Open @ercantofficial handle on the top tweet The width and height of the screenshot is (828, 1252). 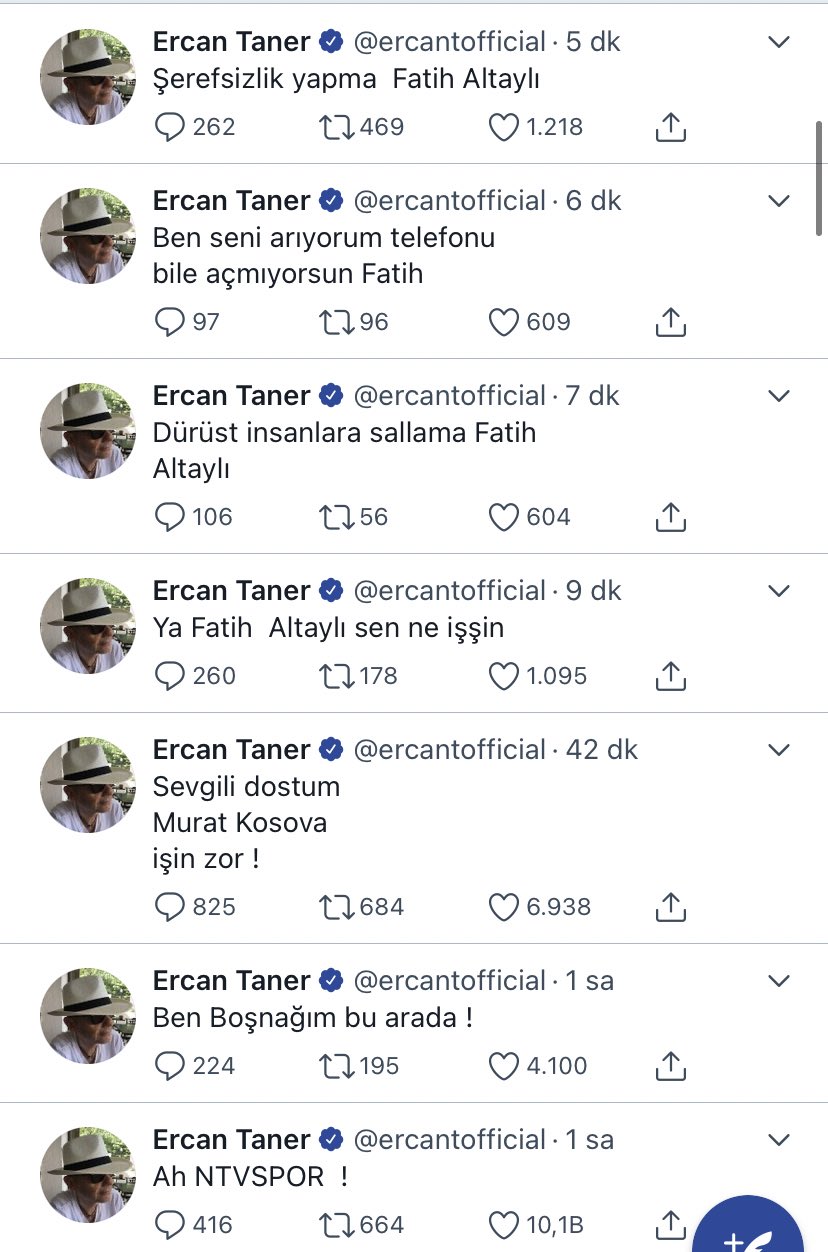tap(450, 42)
